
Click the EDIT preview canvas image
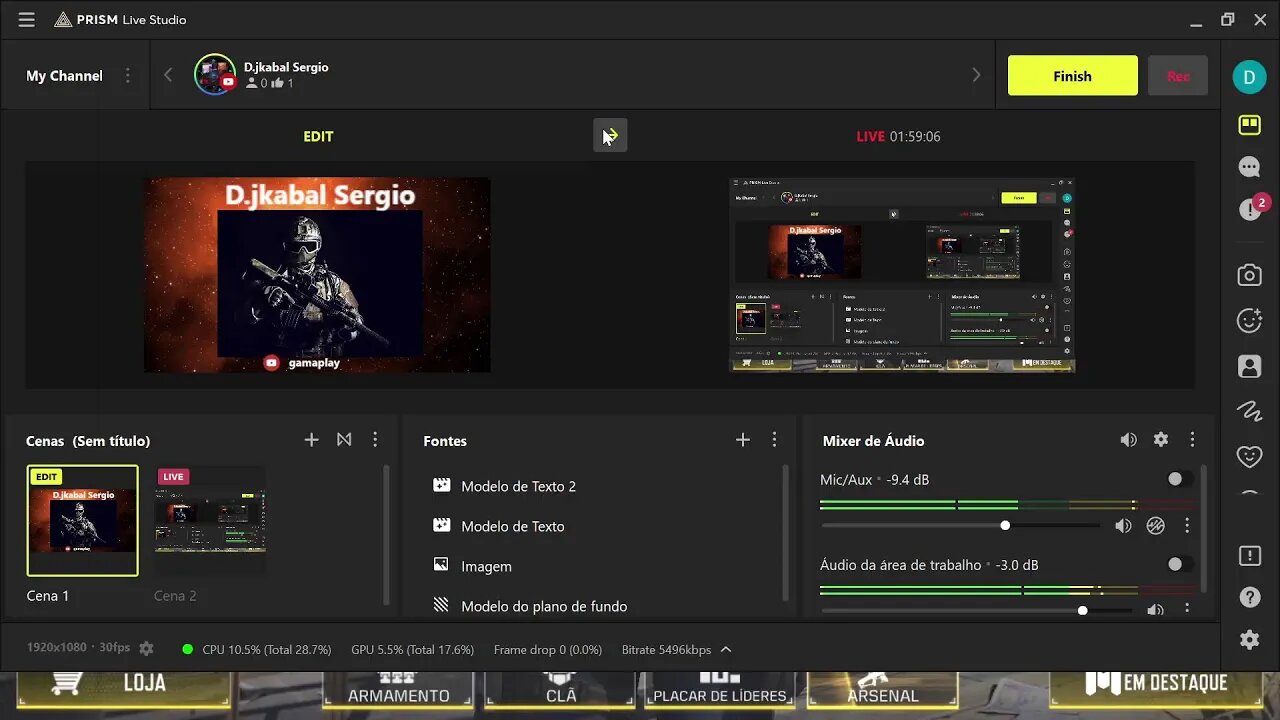[x=317, y=275]
